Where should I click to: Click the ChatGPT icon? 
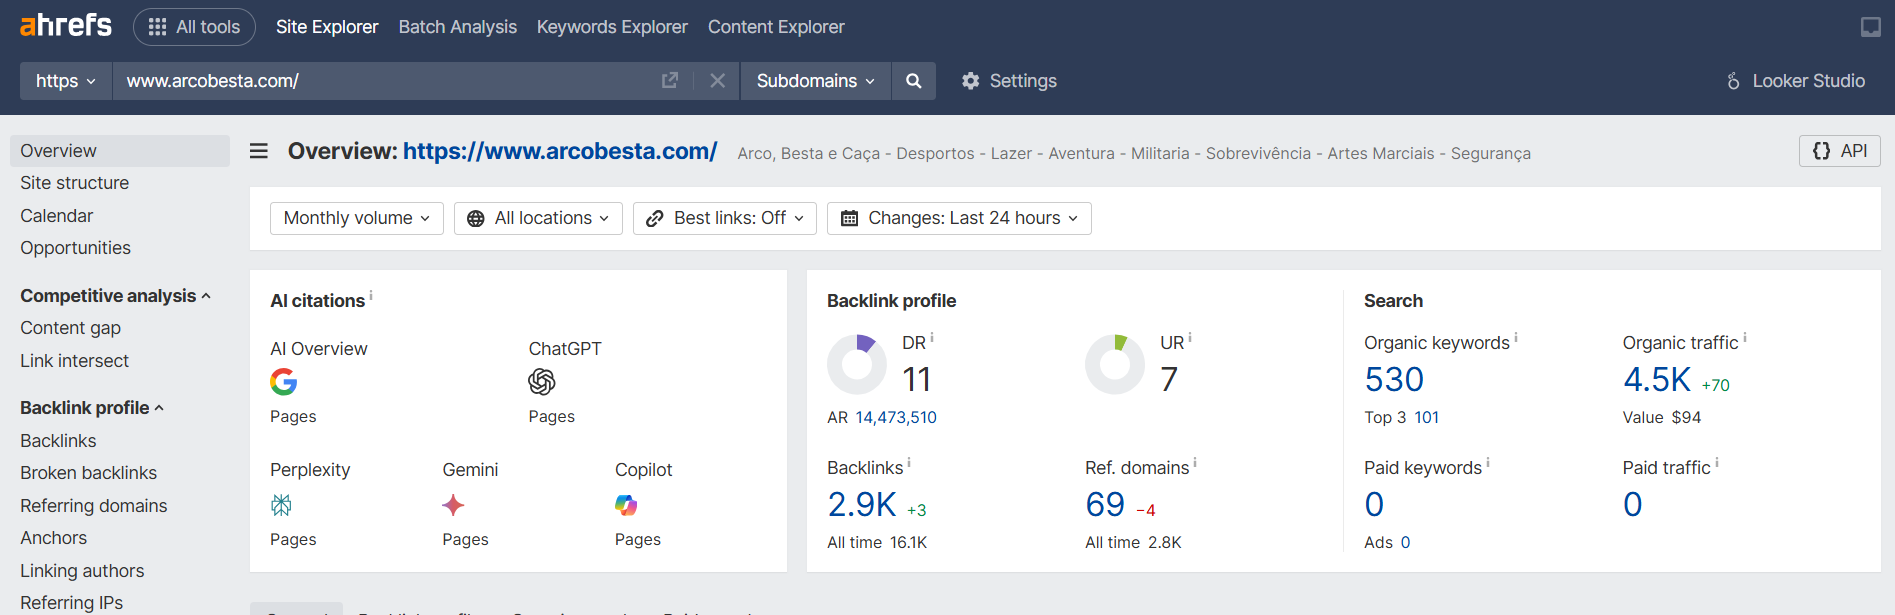[542, 382]
